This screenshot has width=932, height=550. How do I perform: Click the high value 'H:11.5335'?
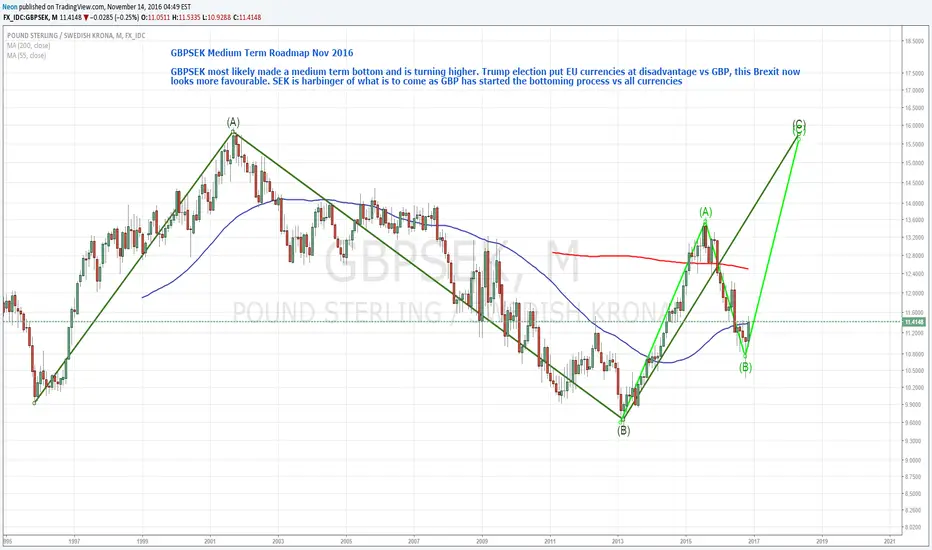click(187, 17)
